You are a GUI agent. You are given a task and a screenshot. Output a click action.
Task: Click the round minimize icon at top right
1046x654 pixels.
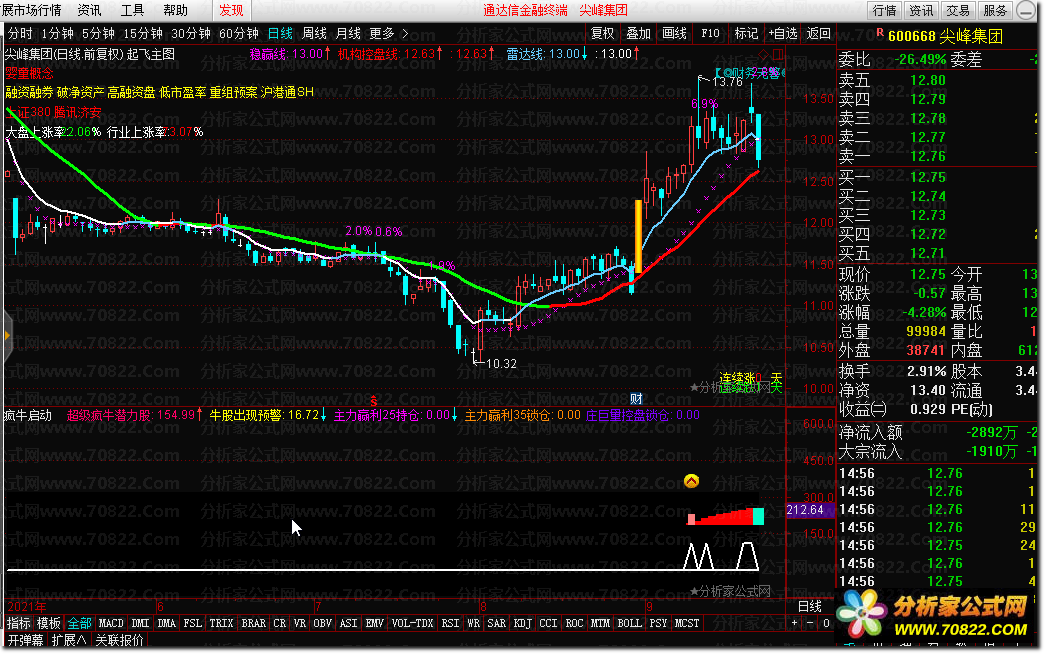(1027, 11)
